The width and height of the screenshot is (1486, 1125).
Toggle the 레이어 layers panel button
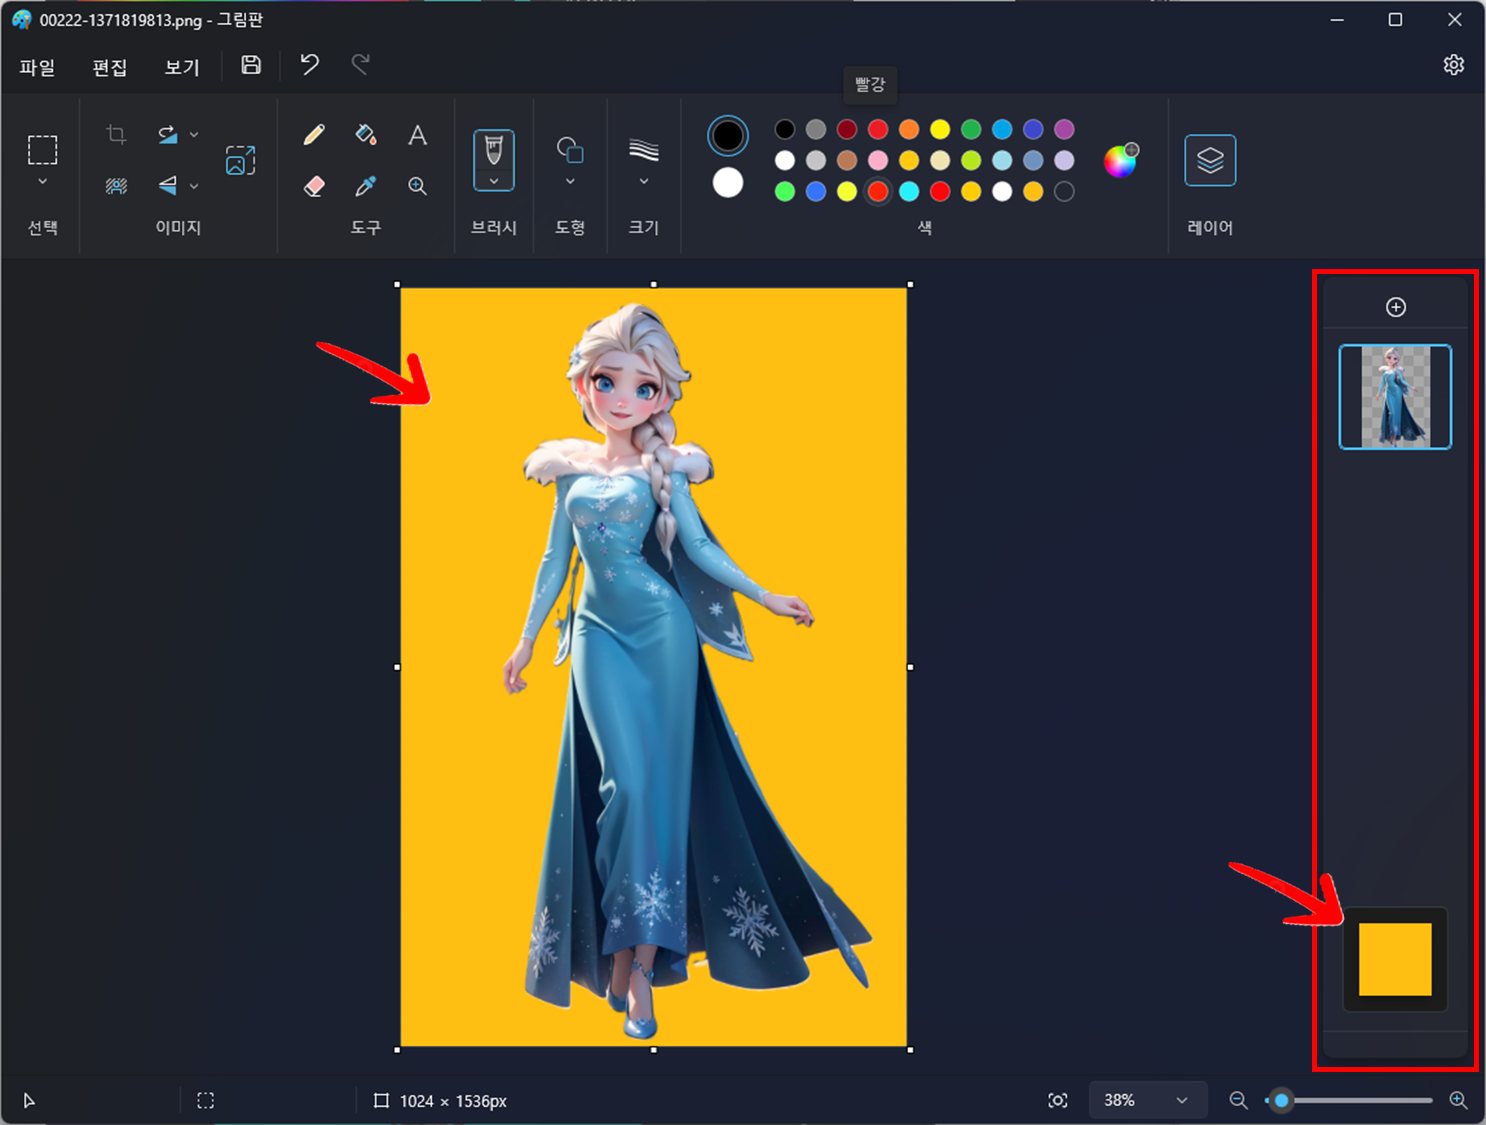1210,160
